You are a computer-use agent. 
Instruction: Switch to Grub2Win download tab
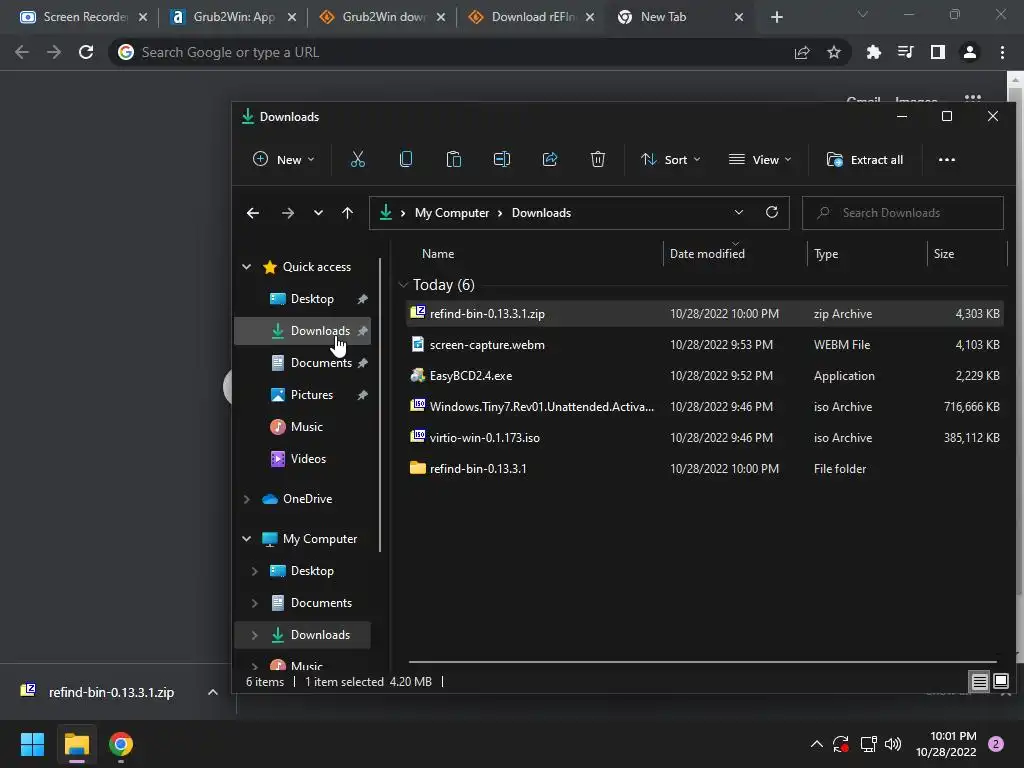(x=382, y=17)
